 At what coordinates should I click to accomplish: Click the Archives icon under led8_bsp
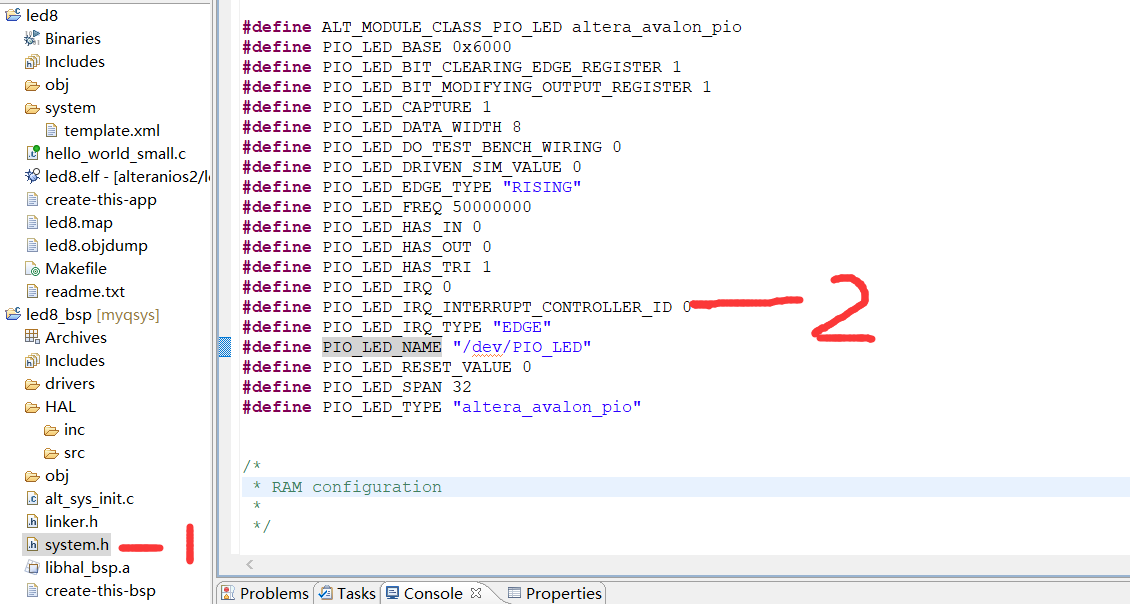pos(32,337)
